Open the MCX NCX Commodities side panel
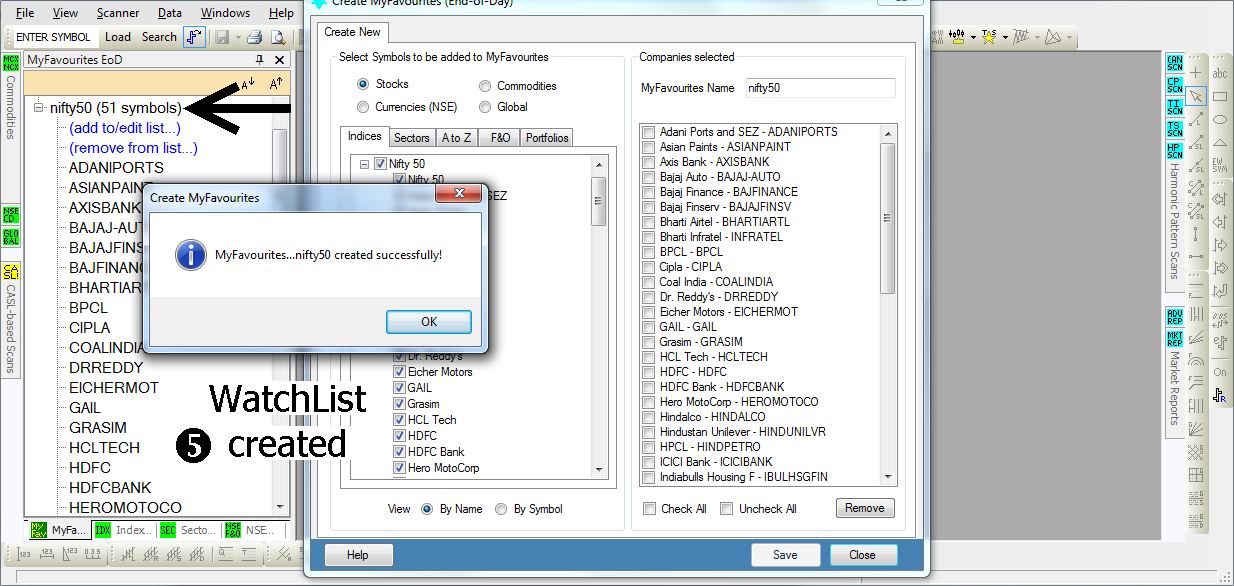Image resolution: width=1234 pixels, height=586 pixels. click(10, 64)
